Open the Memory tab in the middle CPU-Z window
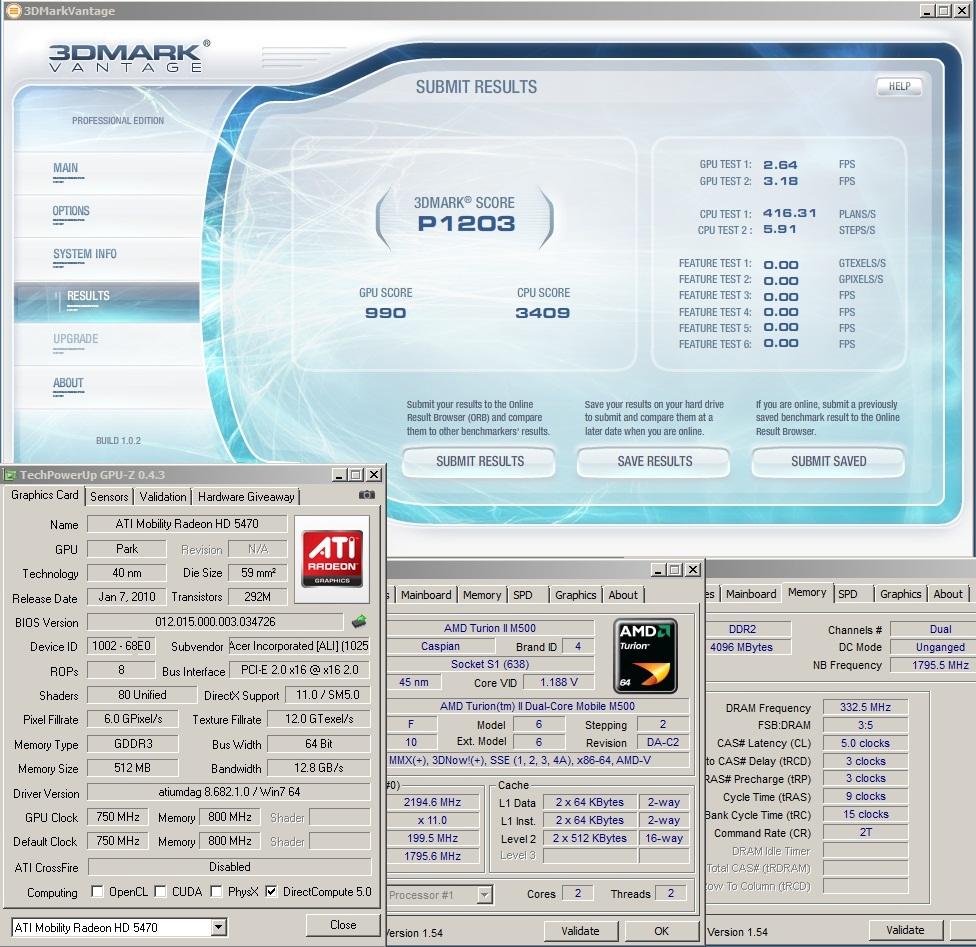This screenshot has width=976, height=947. click(482, 595)
